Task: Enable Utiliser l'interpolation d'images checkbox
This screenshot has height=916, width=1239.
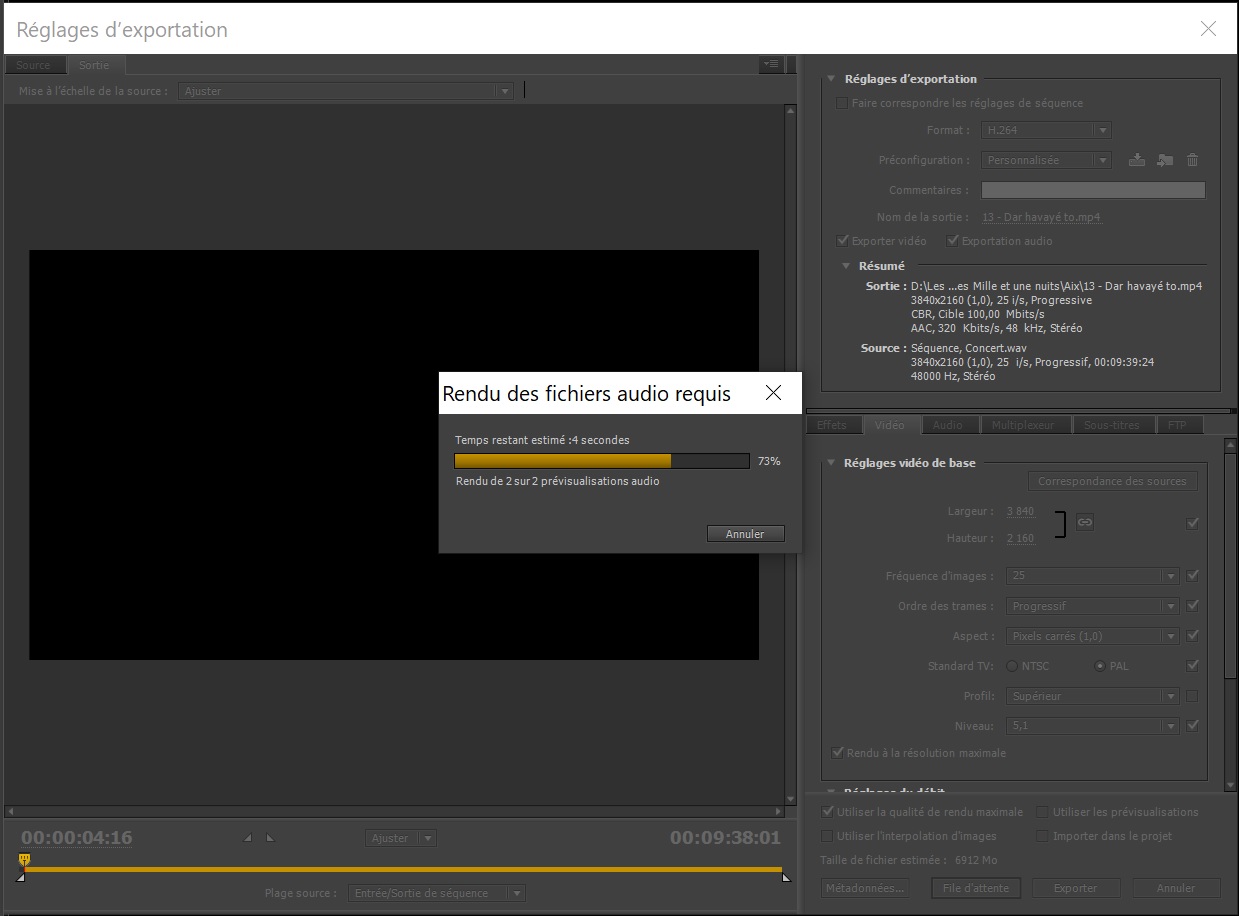Action: tap(827, 836)
